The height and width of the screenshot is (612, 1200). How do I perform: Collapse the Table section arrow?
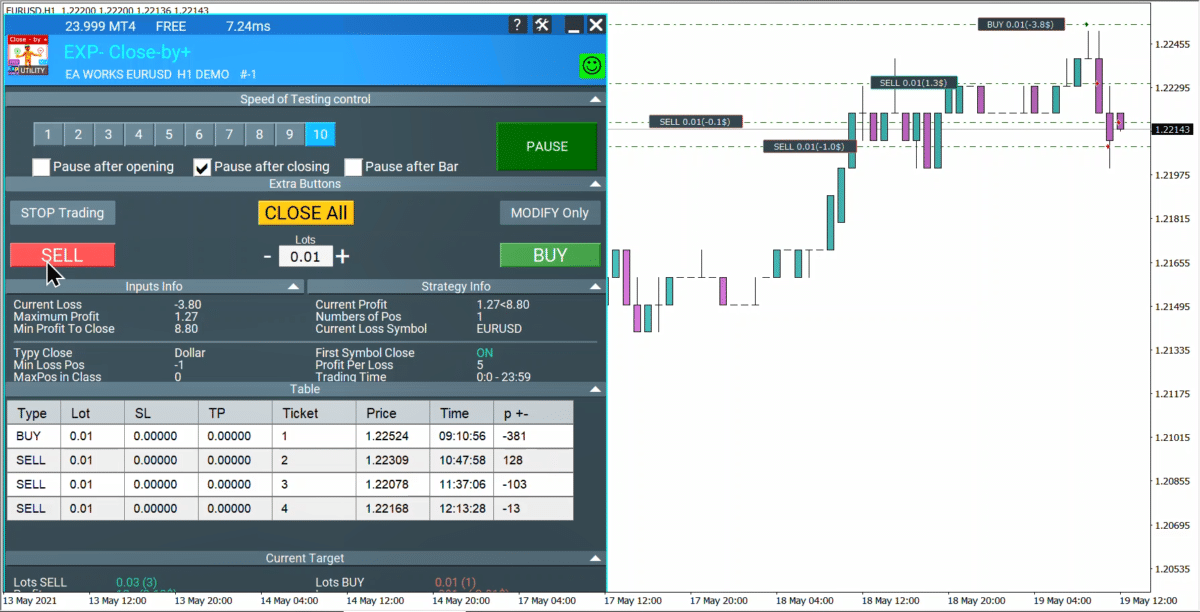[595, 389]
